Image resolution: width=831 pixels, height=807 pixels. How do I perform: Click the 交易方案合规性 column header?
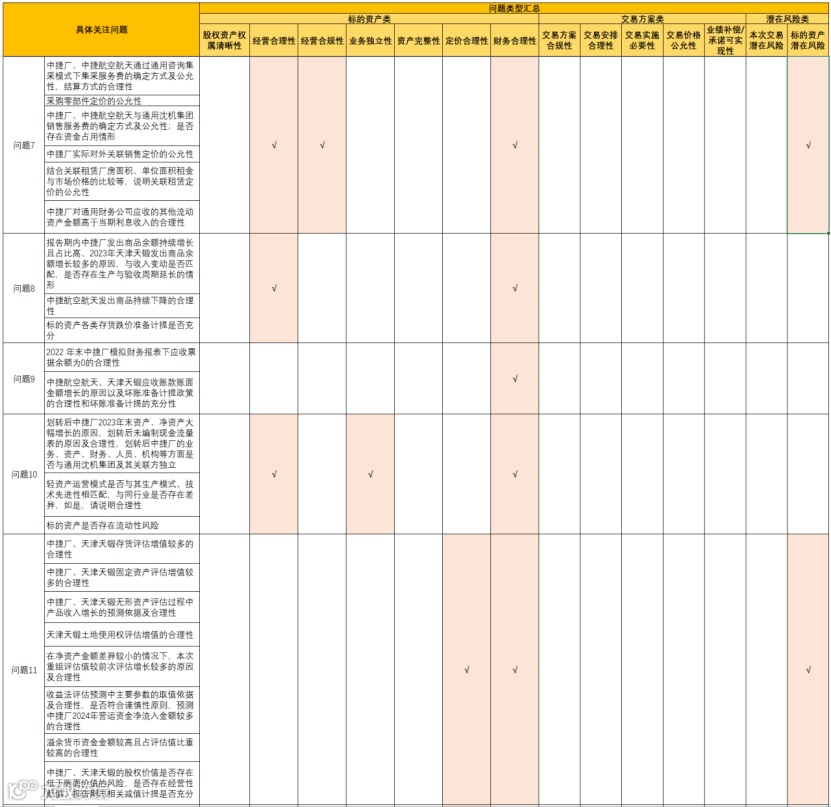(559, 40)
